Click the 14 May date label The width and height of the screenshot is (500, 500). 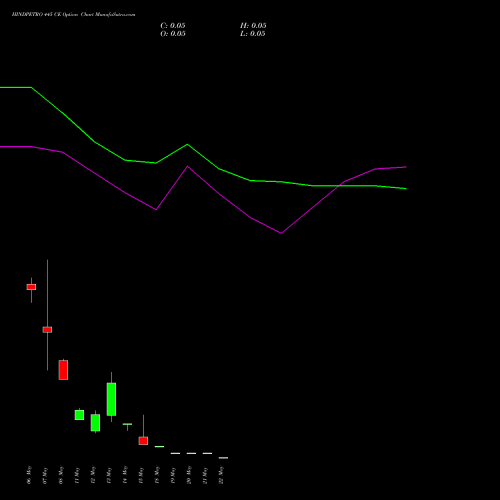125,475
